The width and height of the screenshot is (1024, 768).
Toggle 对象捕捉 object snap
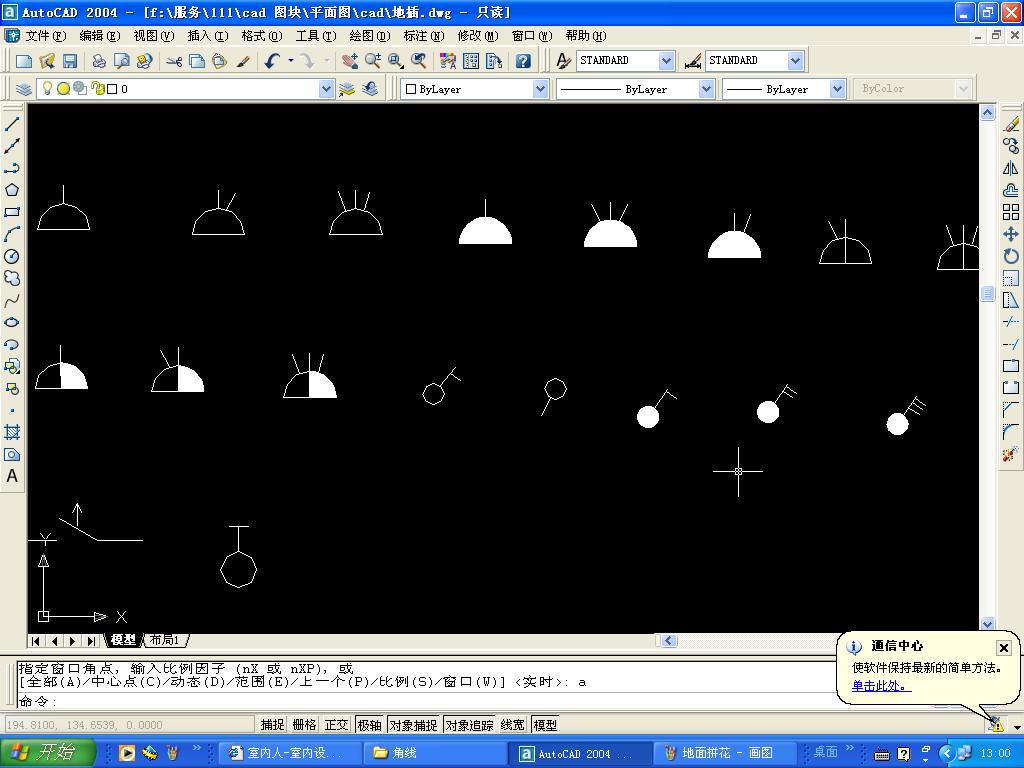click(413, 725)
